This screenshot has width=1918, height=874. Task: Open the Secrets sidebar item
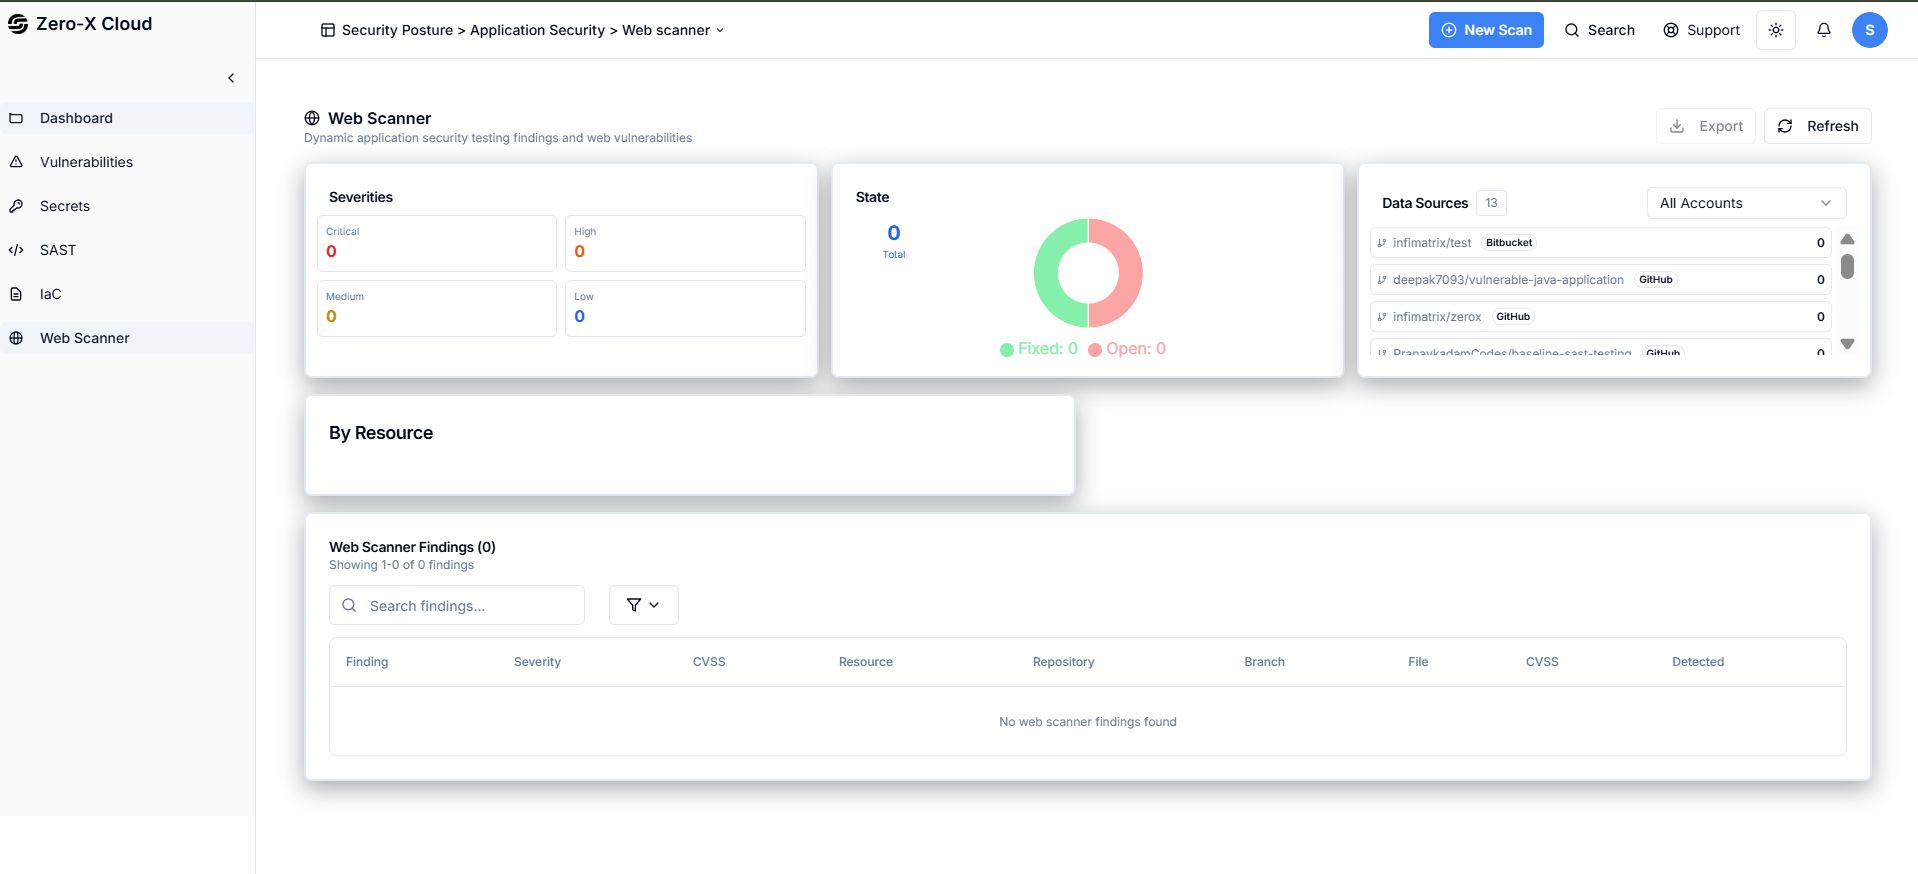(127, 206)
